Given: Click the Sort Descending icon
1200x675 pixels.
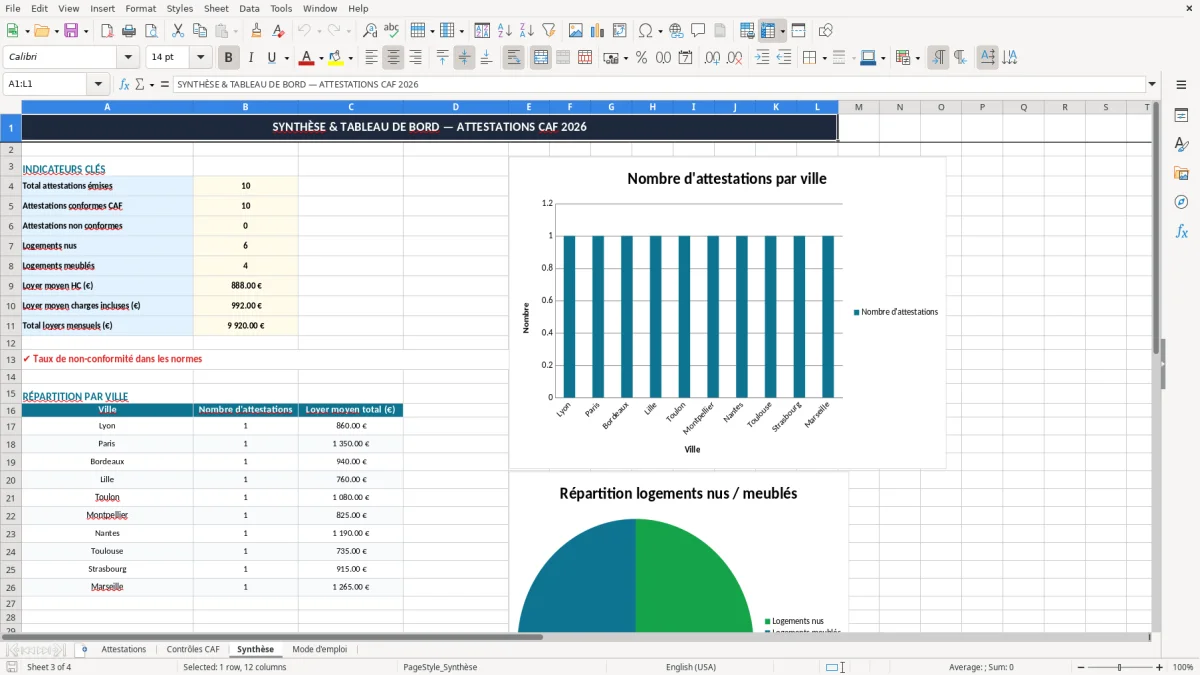Looking at the screenshot, I should tap(526, 31).
